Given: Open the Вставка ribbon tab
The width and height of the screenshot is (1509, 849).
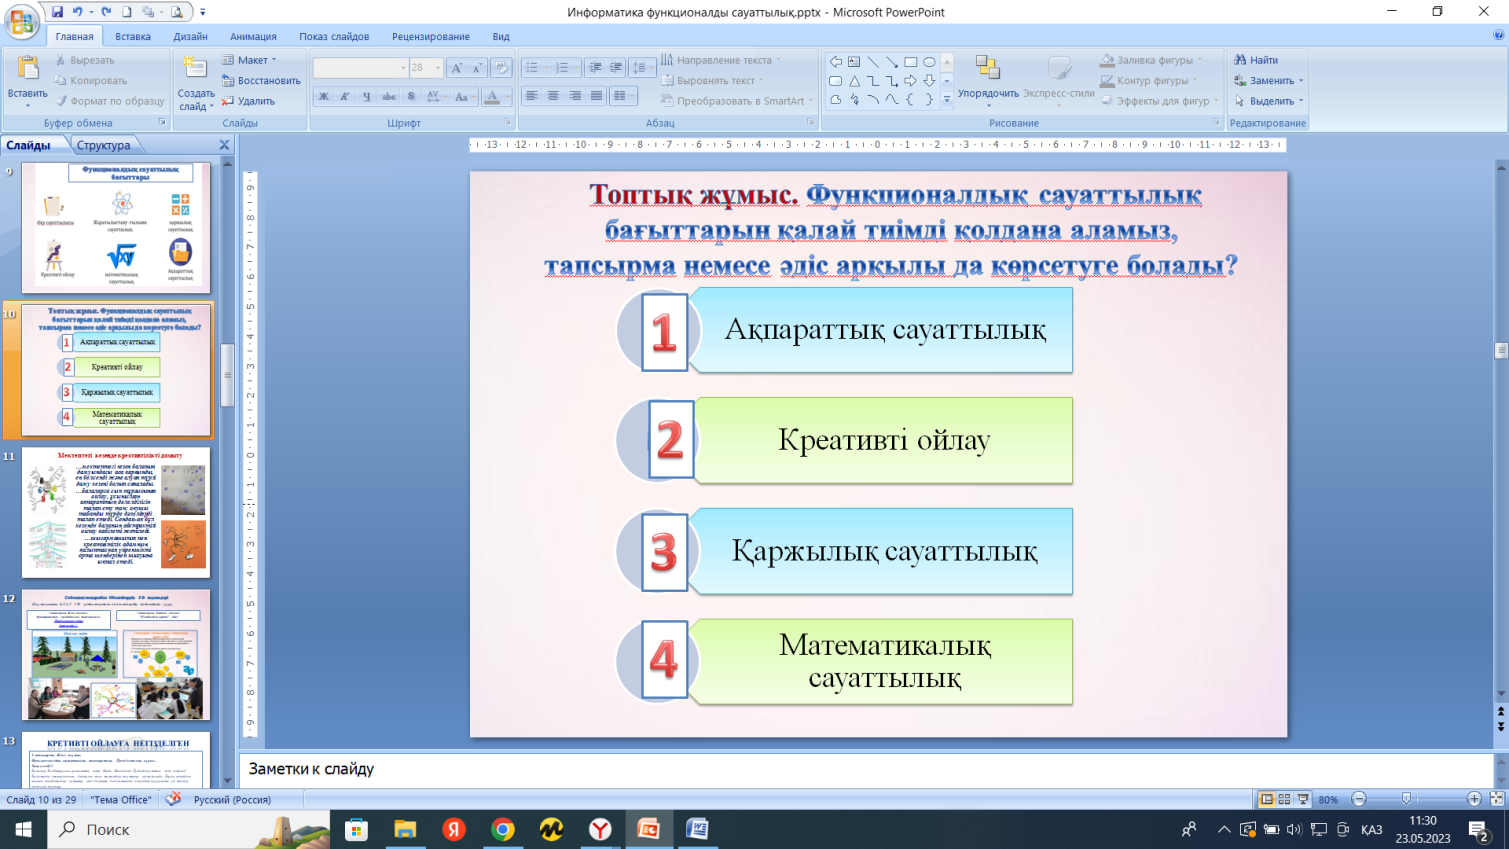Looking at the screenshot, I should click(x=133, y=36).
